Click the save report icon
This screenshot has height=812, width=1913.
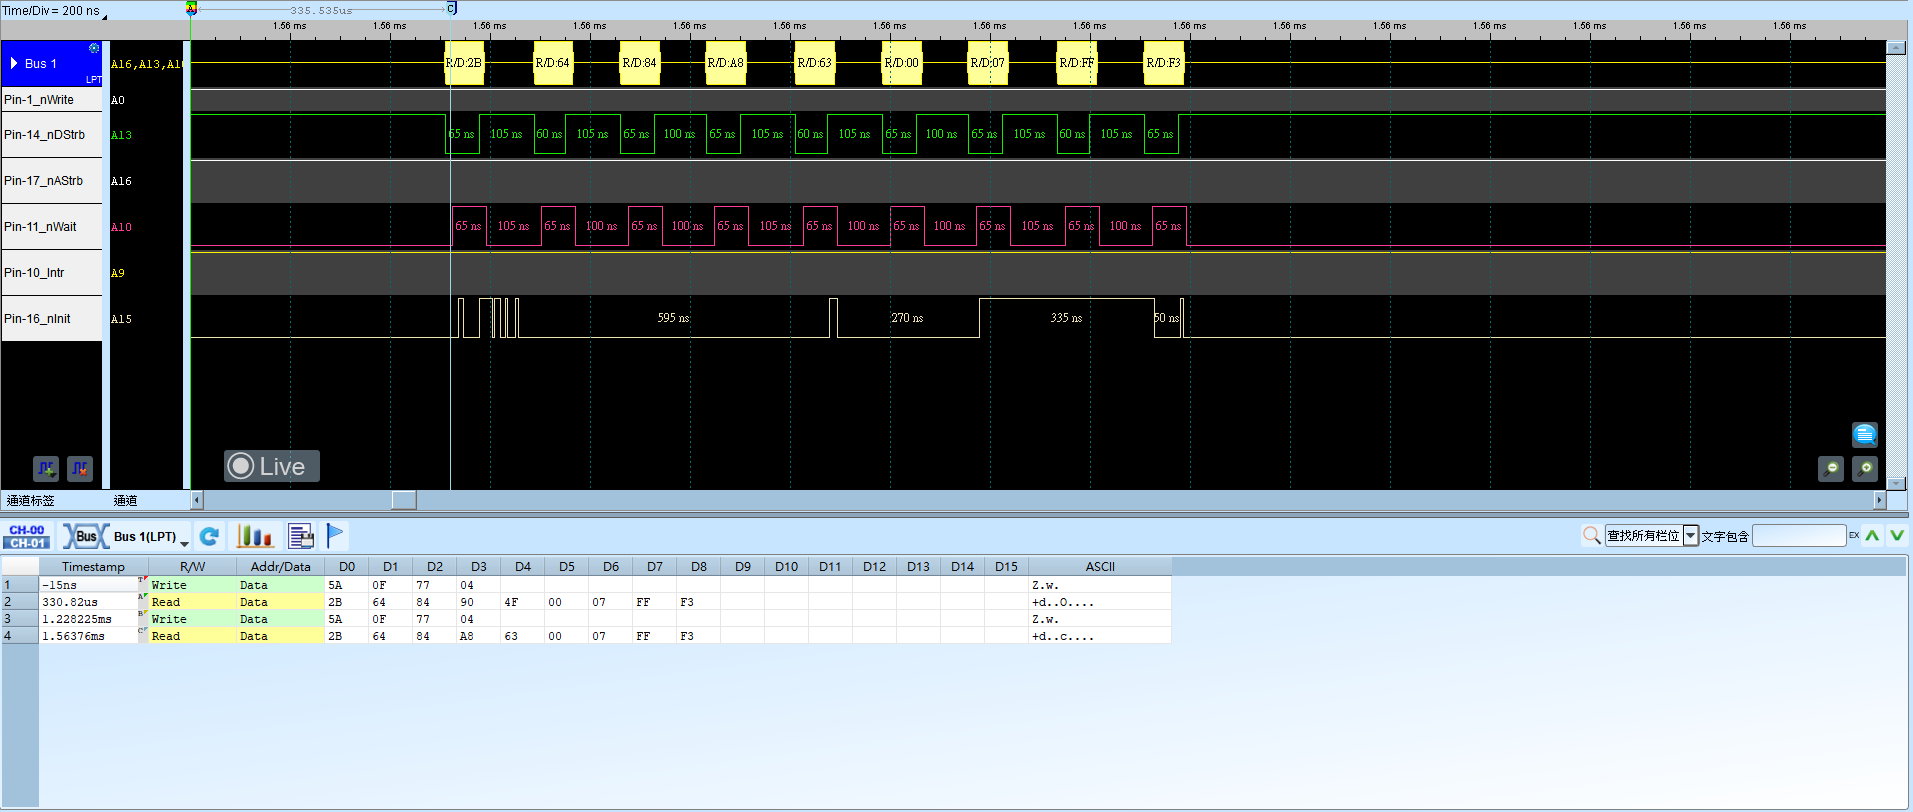[301, 537]
